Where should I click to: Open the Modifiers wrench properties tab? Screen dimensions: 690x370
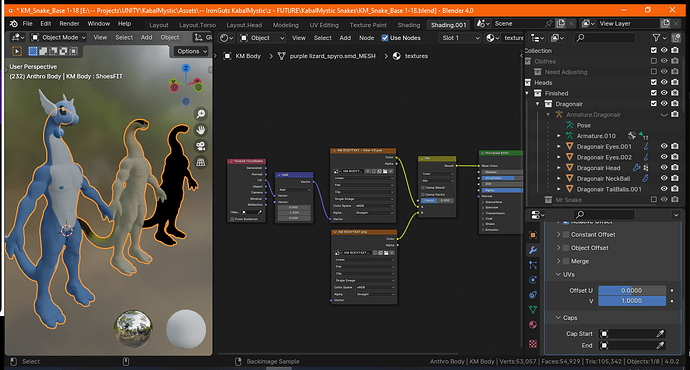(x=533, y=250)
